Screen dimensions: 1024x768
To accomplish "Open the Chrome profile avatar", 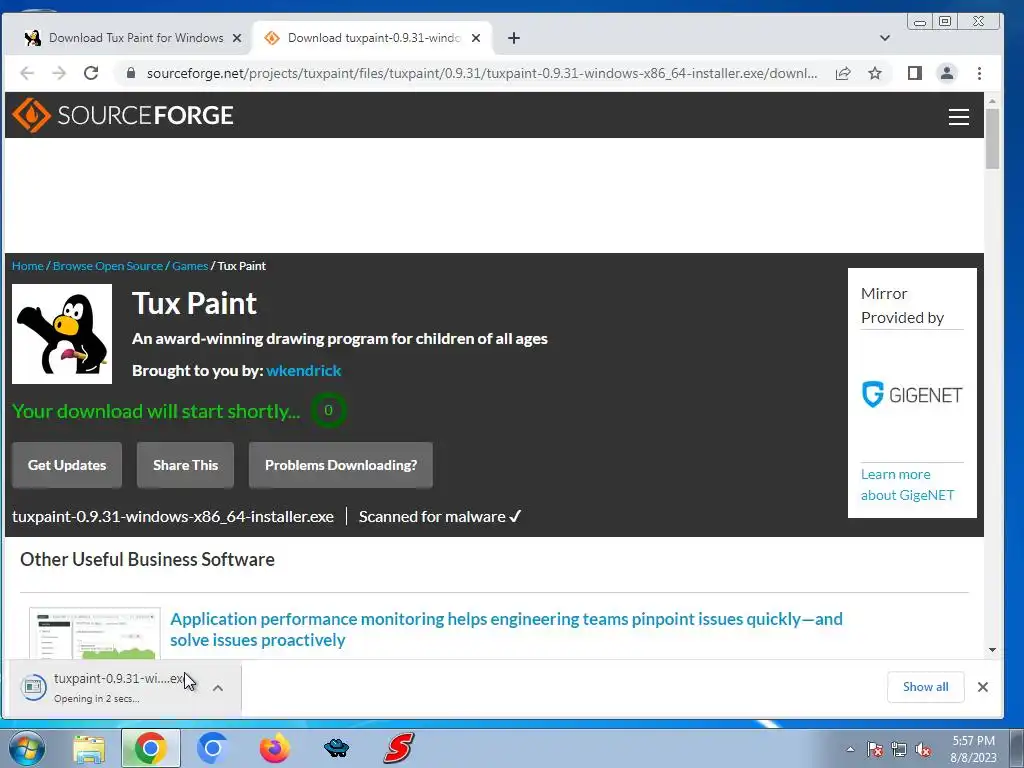I will tap(946, 73).
